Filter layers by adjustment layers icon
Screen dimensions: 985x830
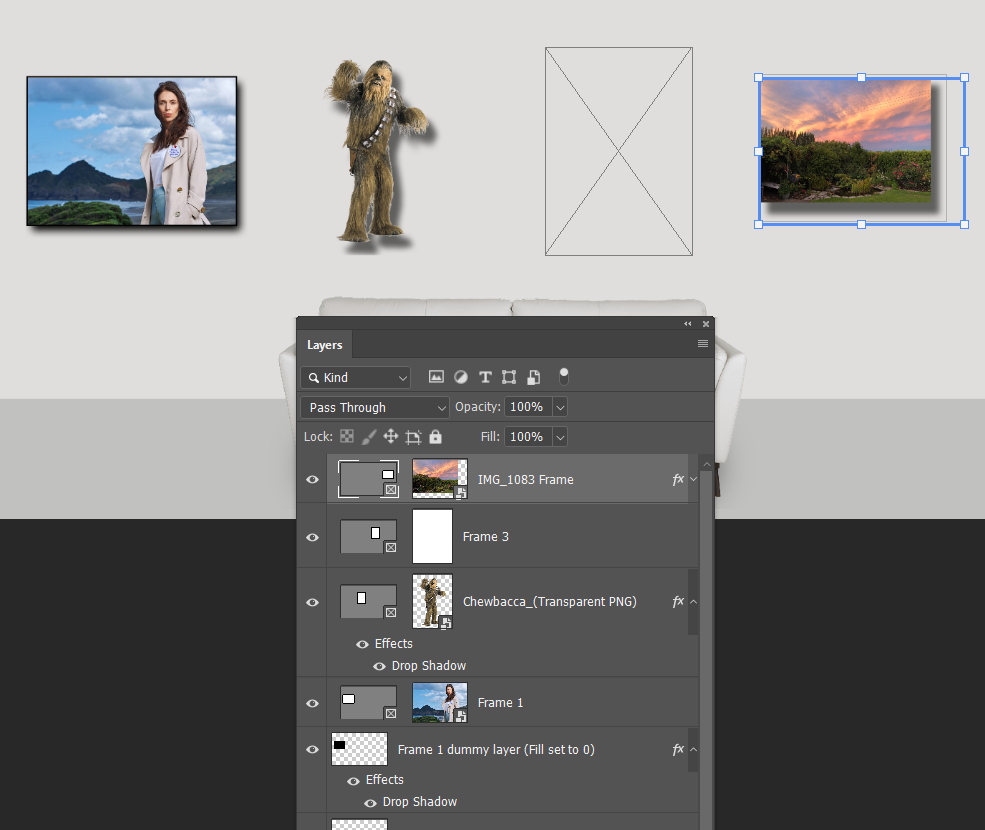(x=460, y=377)
